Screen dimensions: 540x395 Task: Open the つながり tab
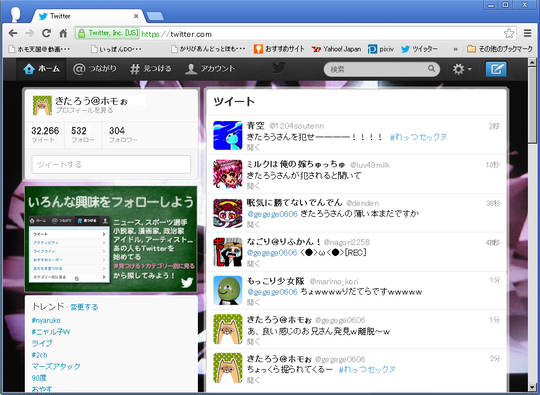[x=95, y=69]
